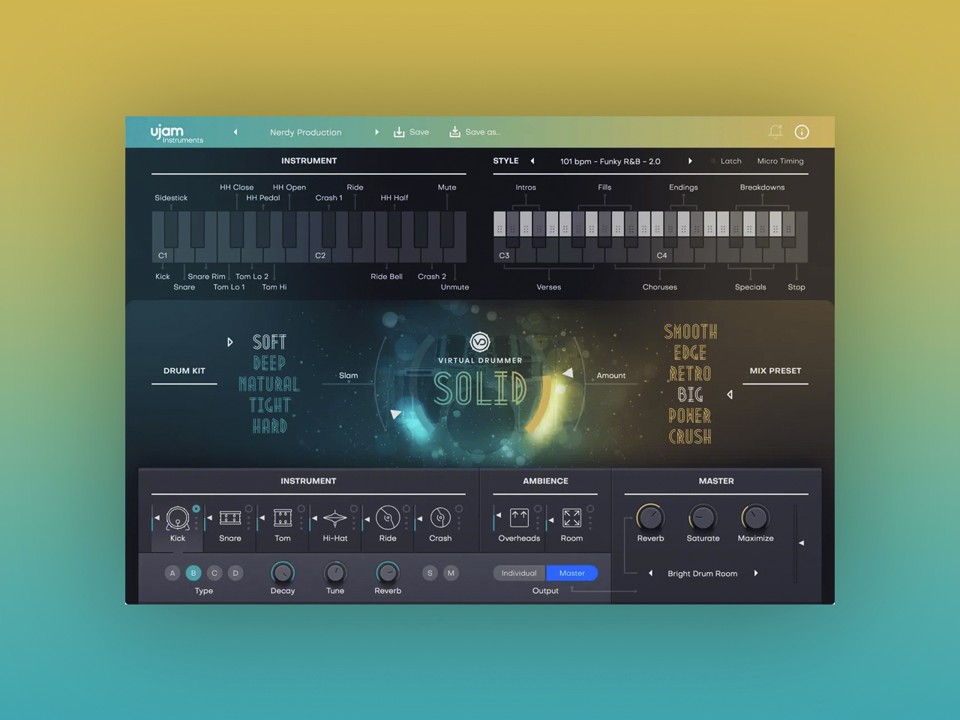The height and width of the screenshot is (720, 960).
Task: Select the Hi-Hat instrument icon
Action: pos(335,519)
